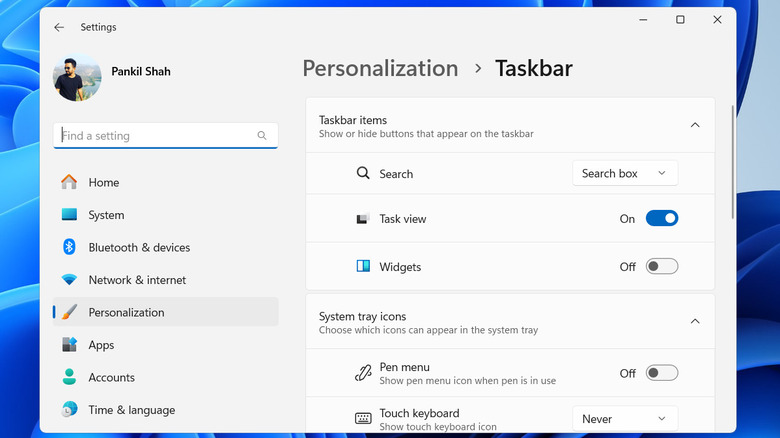
Task: Click 'Show or hide buttons that appear on the taskbar'
Action: (426, 133)
